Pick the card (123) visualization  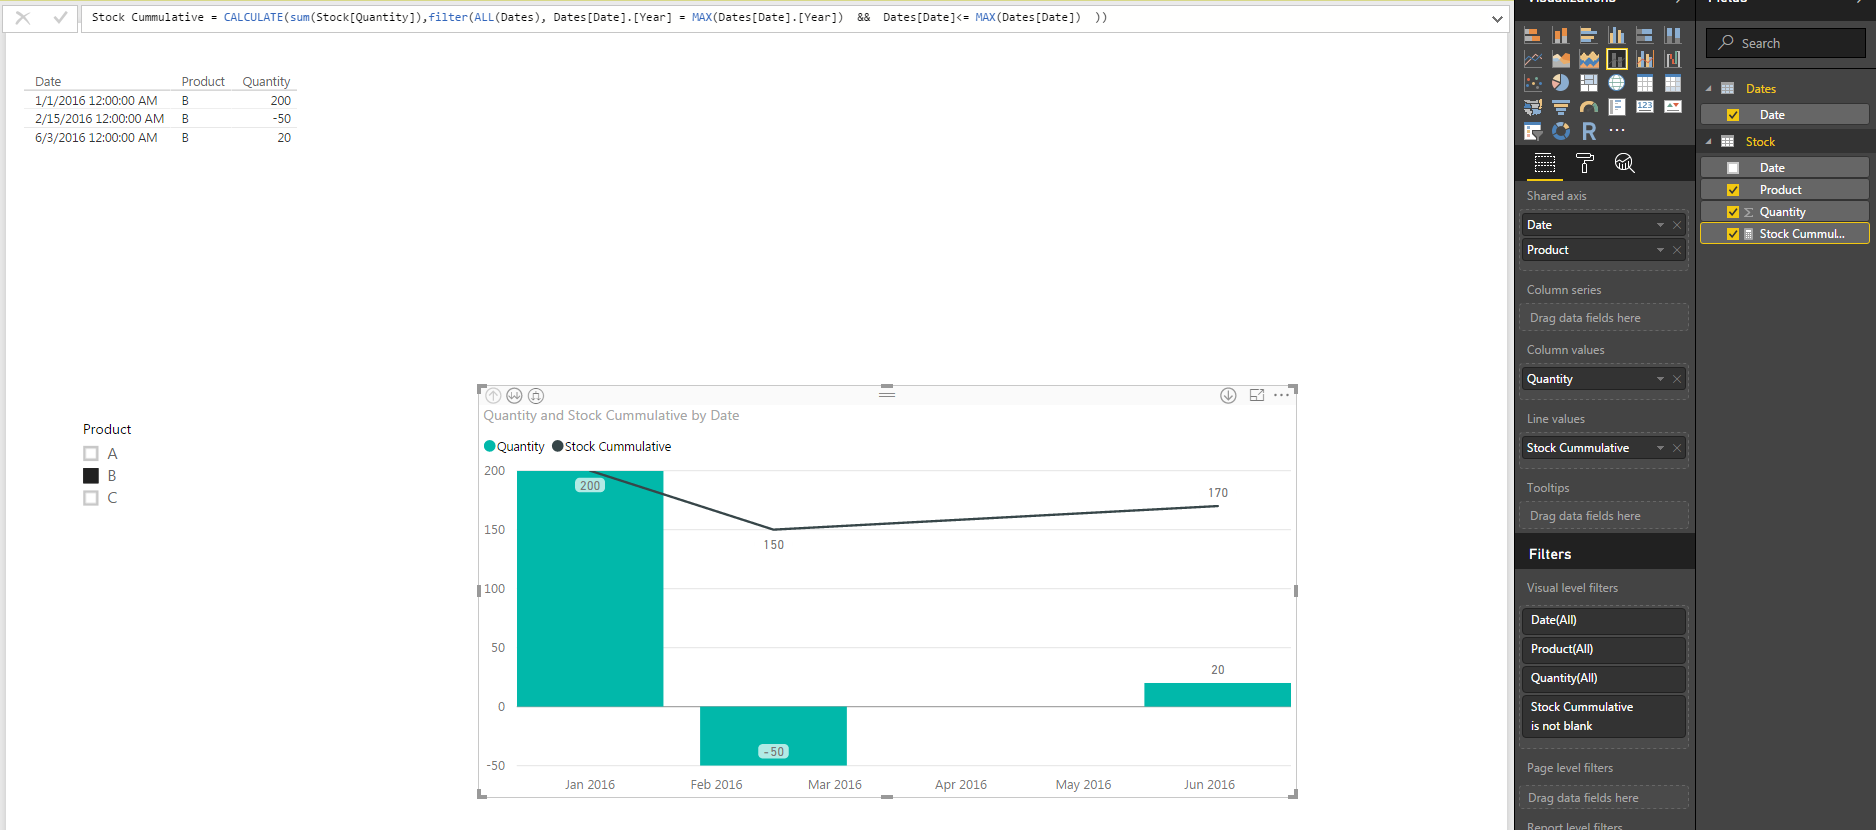coord(1644,107)
